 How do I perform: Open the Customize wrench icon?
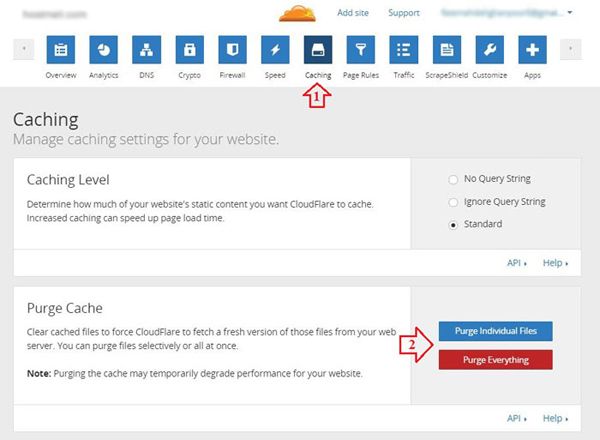[489, 50]
